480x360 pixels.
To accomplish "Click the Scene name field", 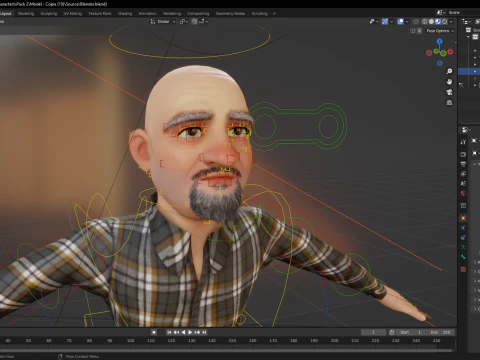I will tap(463, 13).
